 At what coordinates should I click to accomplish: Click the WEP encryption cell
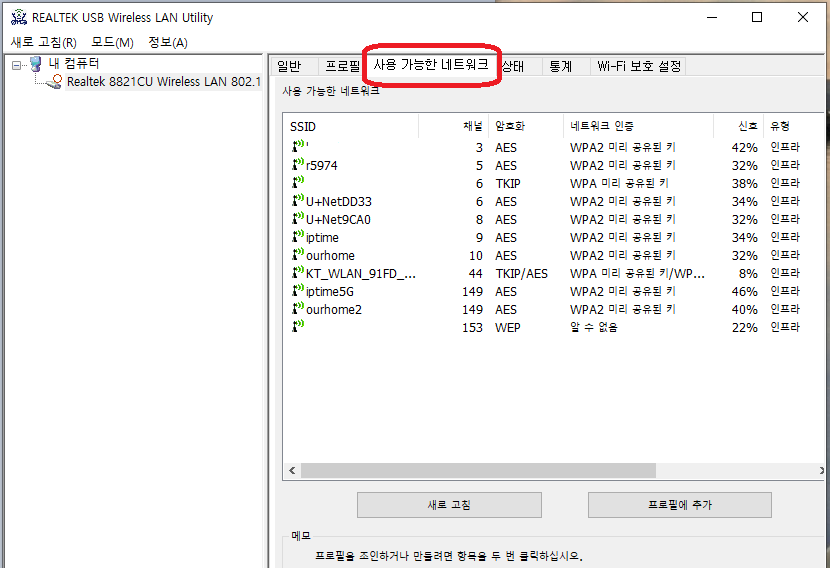pos(508,328)
